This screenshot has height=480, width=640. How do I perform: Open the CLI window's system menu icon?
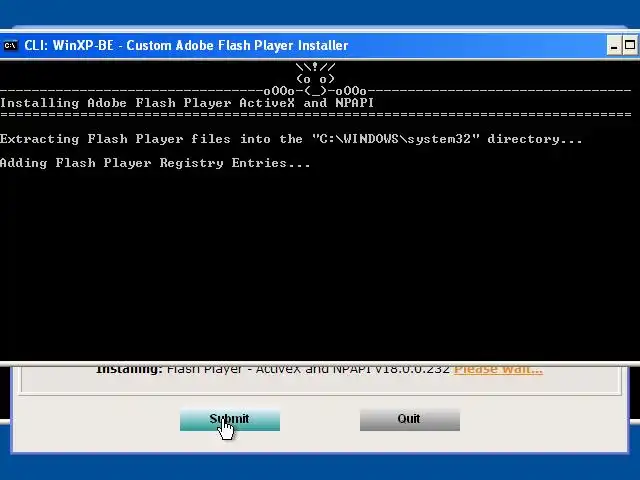pos(10,45)
